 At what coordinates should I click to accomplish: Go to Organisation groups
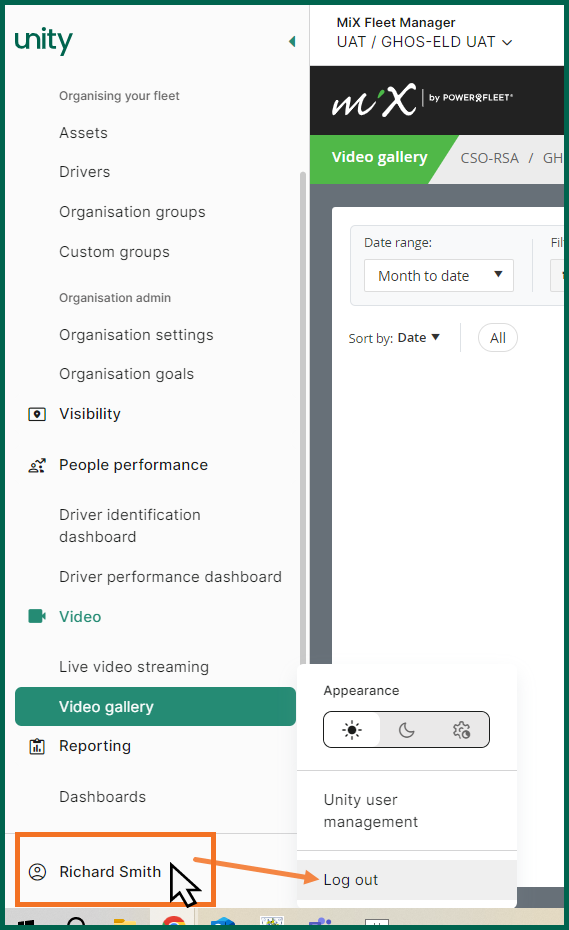coord(132,212)
